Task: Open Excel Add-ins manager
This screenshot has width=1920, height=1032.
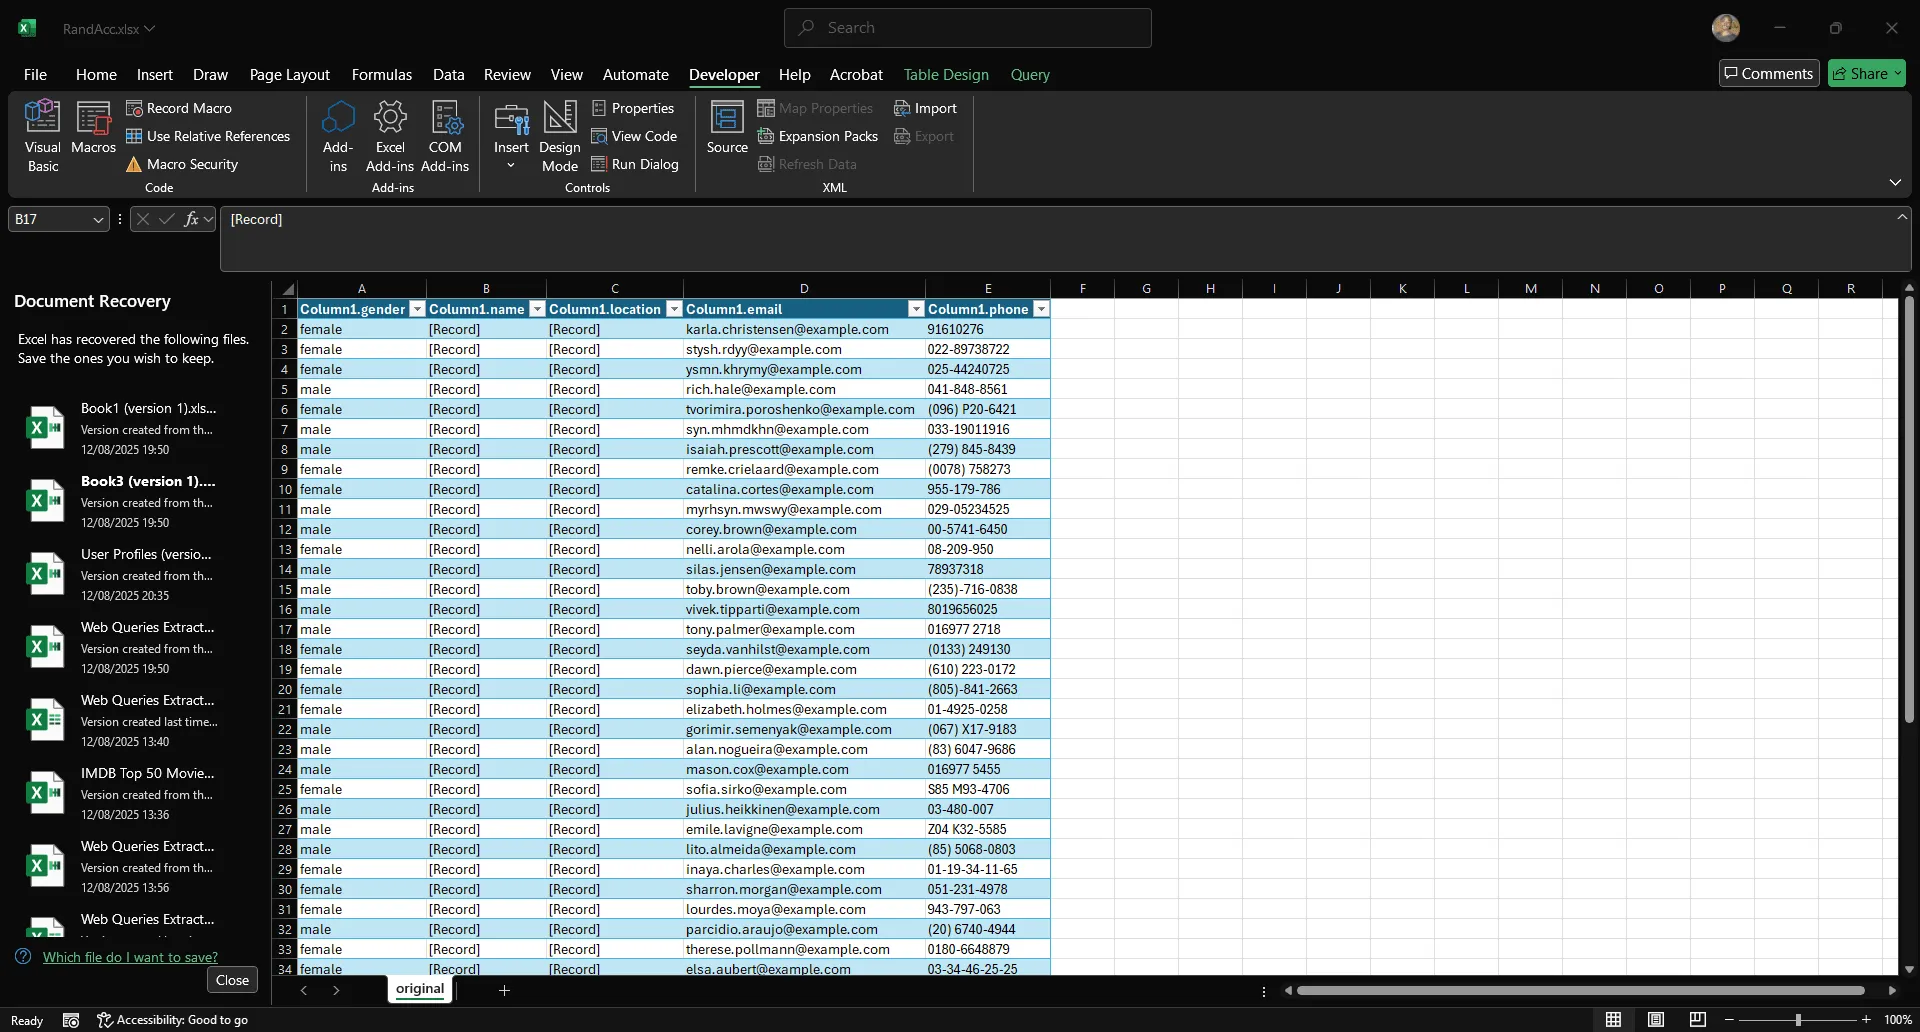Action: click(x=390, y=136)
